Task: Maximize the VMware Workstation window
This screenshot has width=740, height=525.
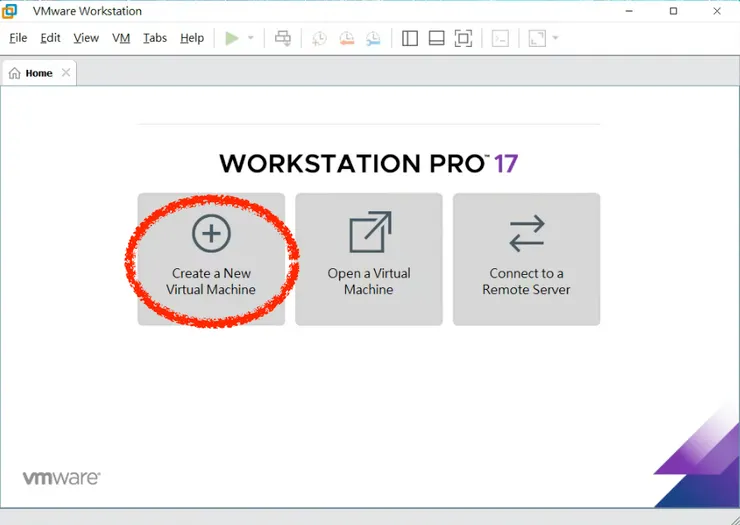Action: click(x=673, y=11)
